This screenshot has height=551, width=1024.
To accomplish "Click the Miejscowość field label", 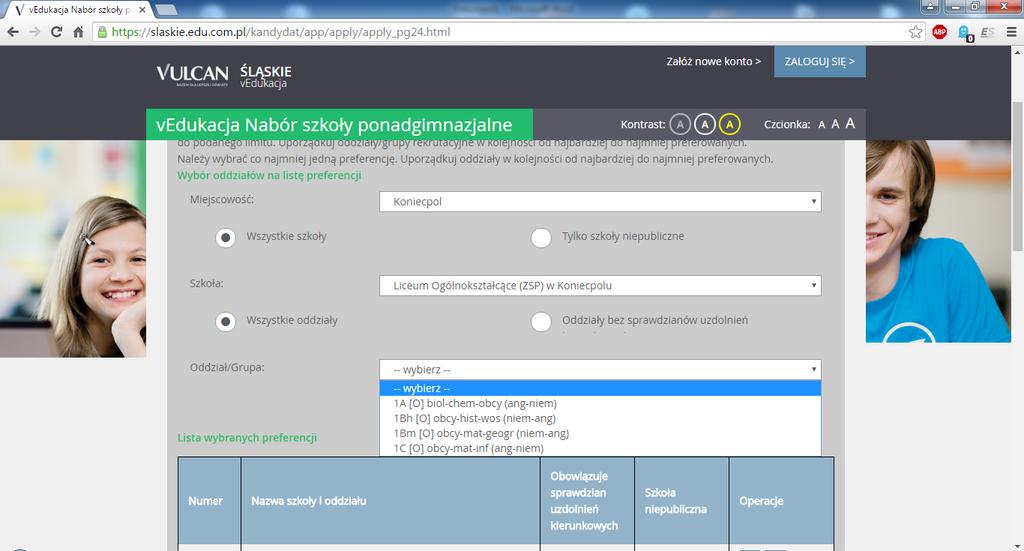I will pos(222,200).
